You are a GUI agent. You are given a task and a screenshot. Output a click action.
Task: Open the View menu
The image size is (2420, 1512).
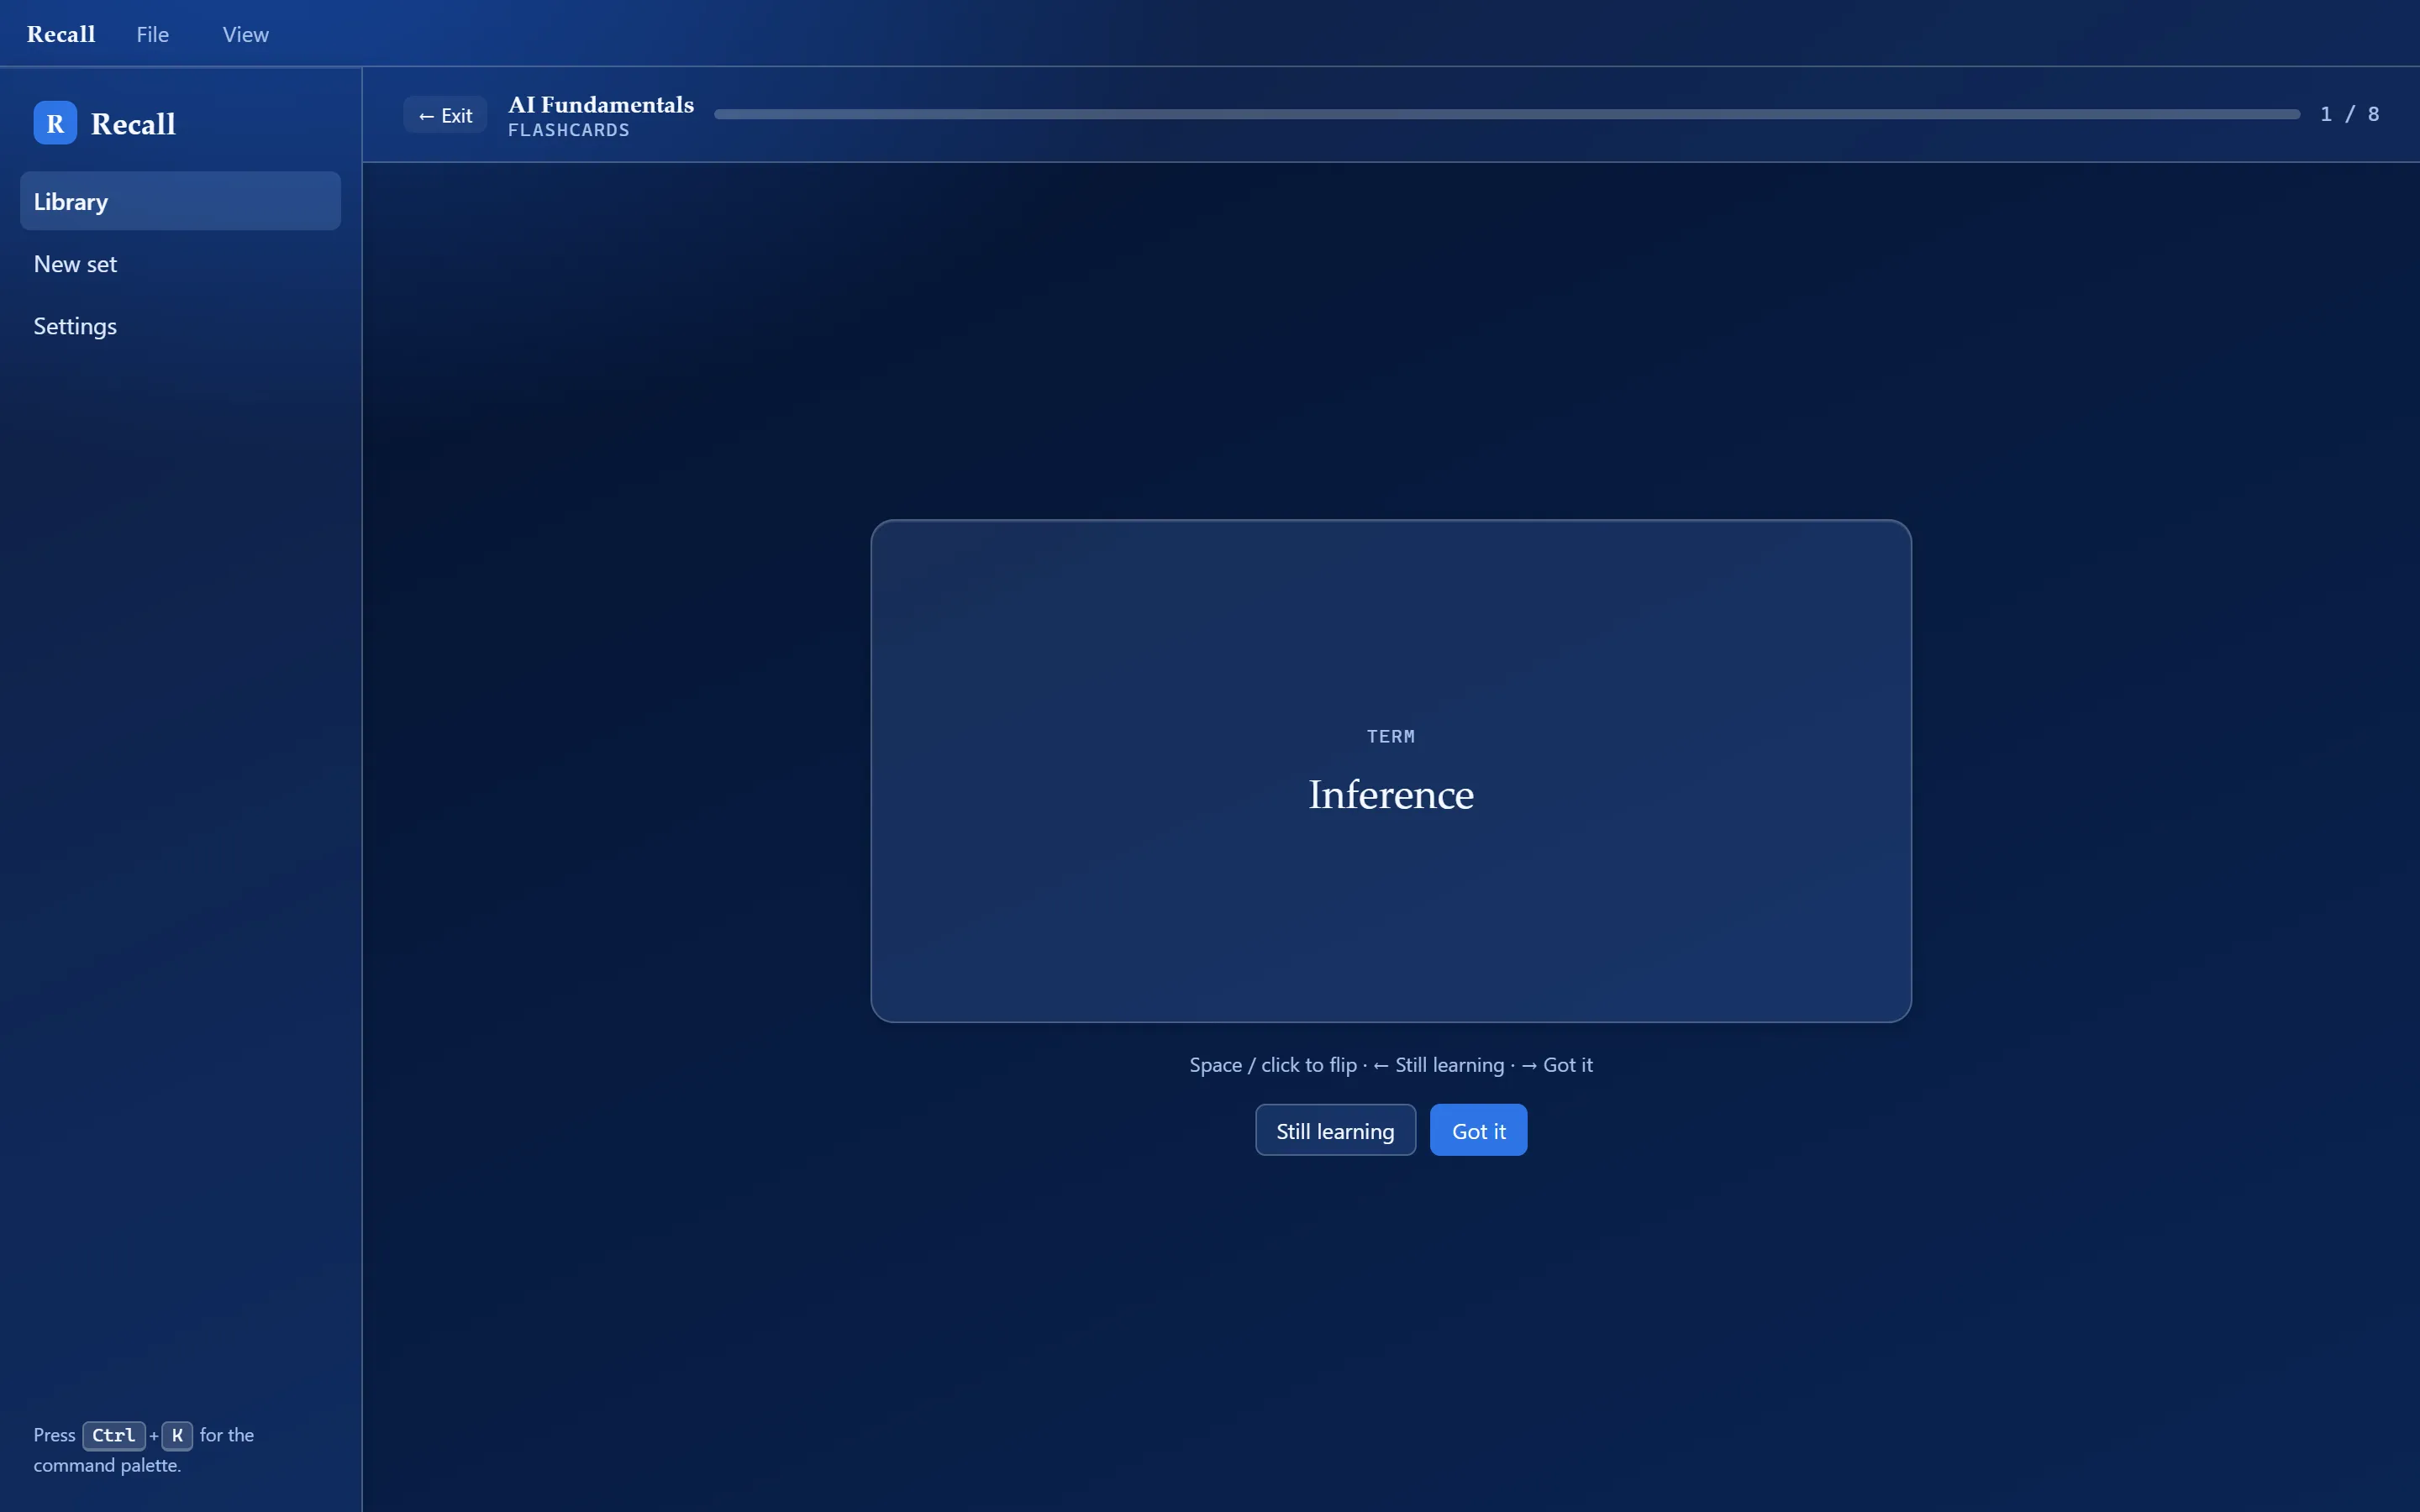pyautogui.click(x=245, y=34)
